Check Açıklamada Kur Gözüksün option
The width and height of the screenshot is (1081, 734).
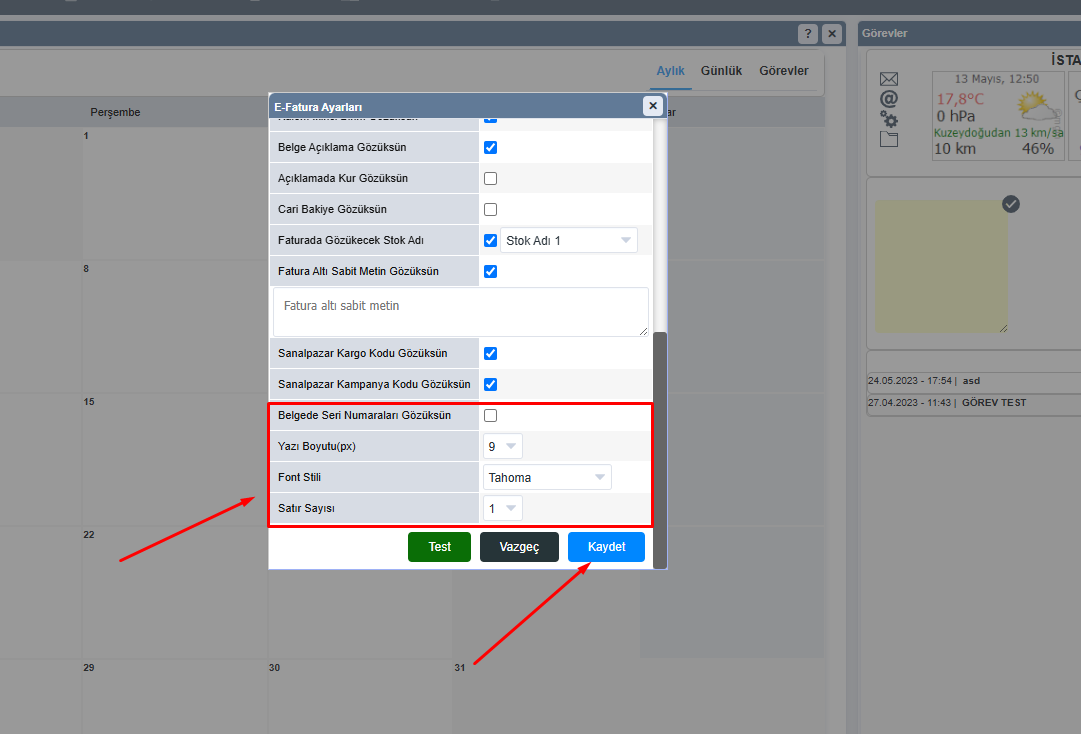point(490,179)
